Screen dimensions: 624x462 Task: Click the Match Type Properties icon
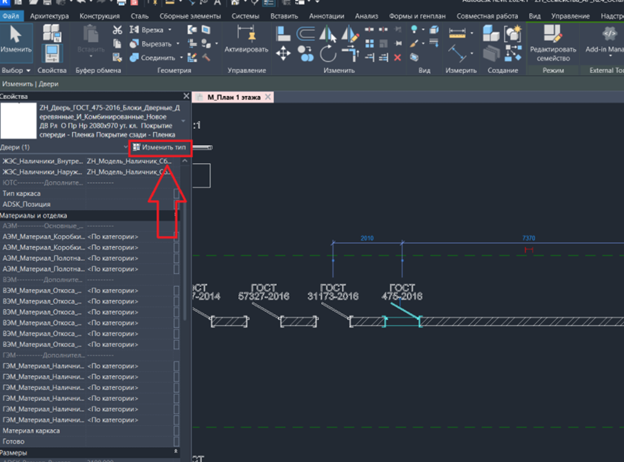pos(117,58)
